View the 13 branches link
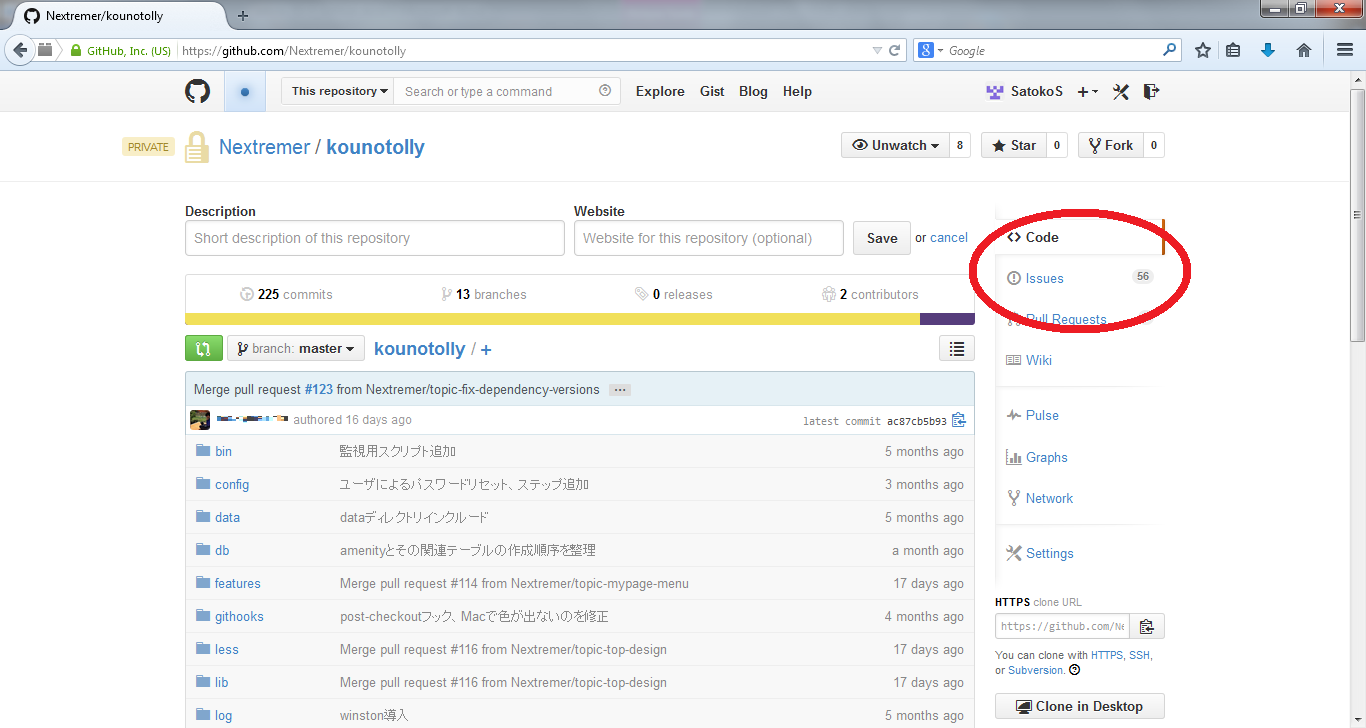The height and width of the screenshot is (728, 1366). coord(483,295)
